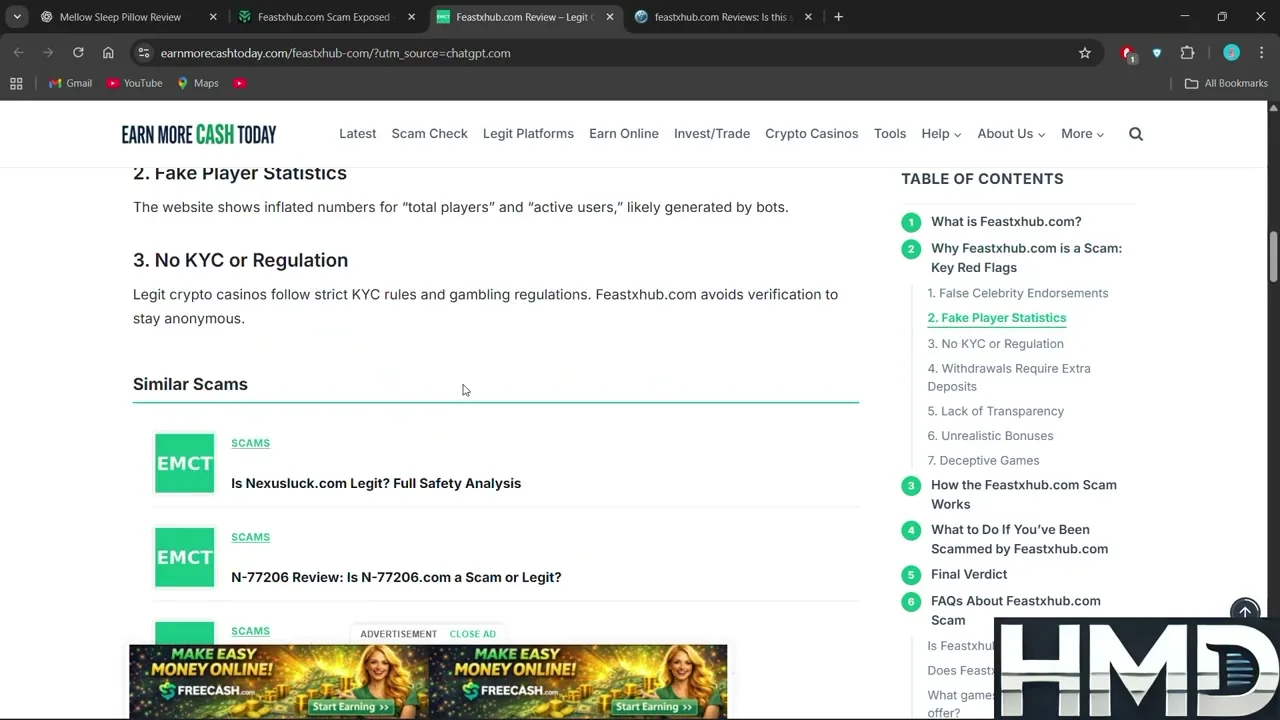Open the Latest menu item
Image resolution: width=1280 pixels, height=720 pixels.
tap(357, 134)
